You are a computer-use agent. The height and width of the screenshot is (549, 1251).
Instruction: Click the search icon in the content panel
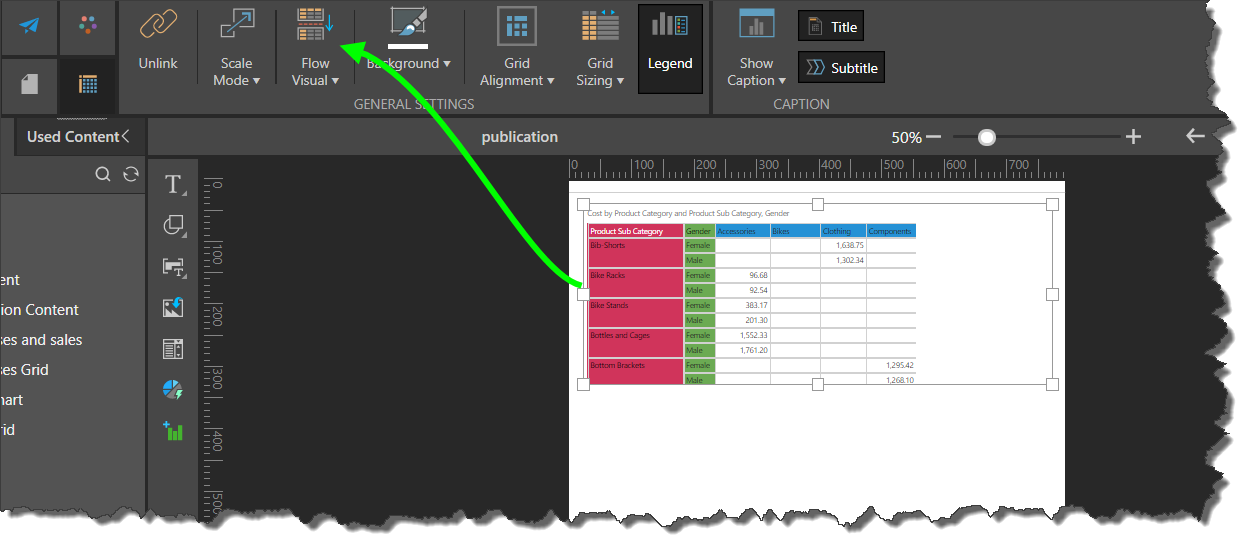103,175
